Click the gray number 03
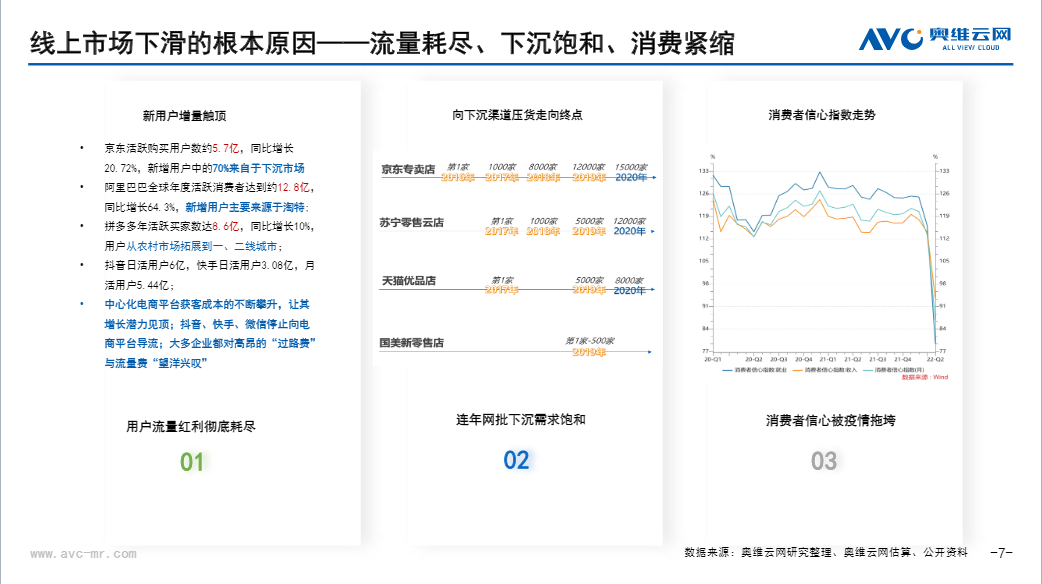Viewport: 1042px width, 584px height. point(823,461)
